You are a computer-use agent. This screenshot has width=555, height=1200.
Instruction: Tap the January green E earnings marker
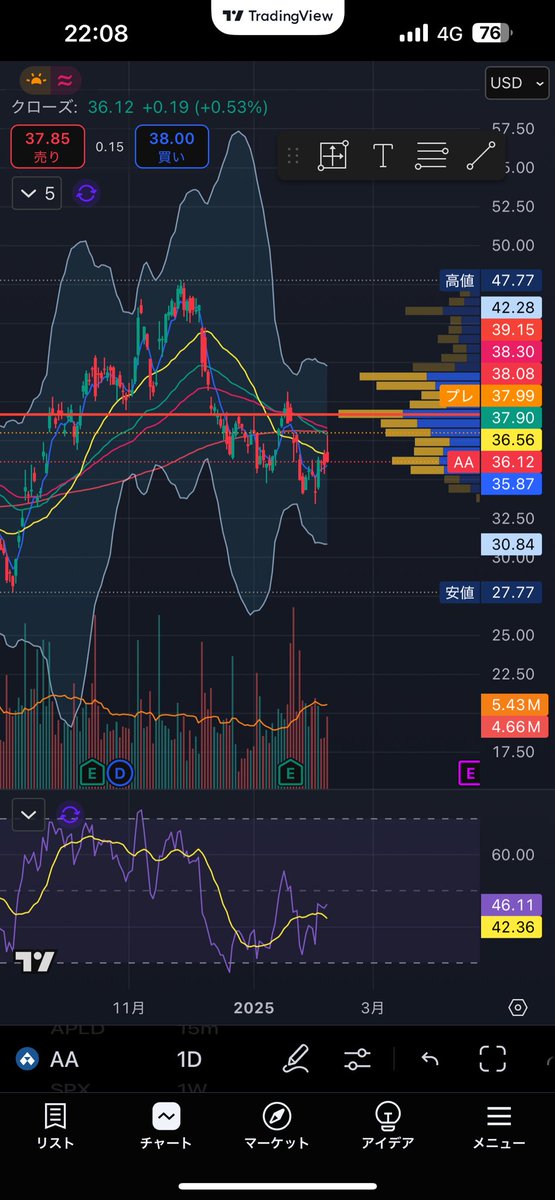[291, 772]
